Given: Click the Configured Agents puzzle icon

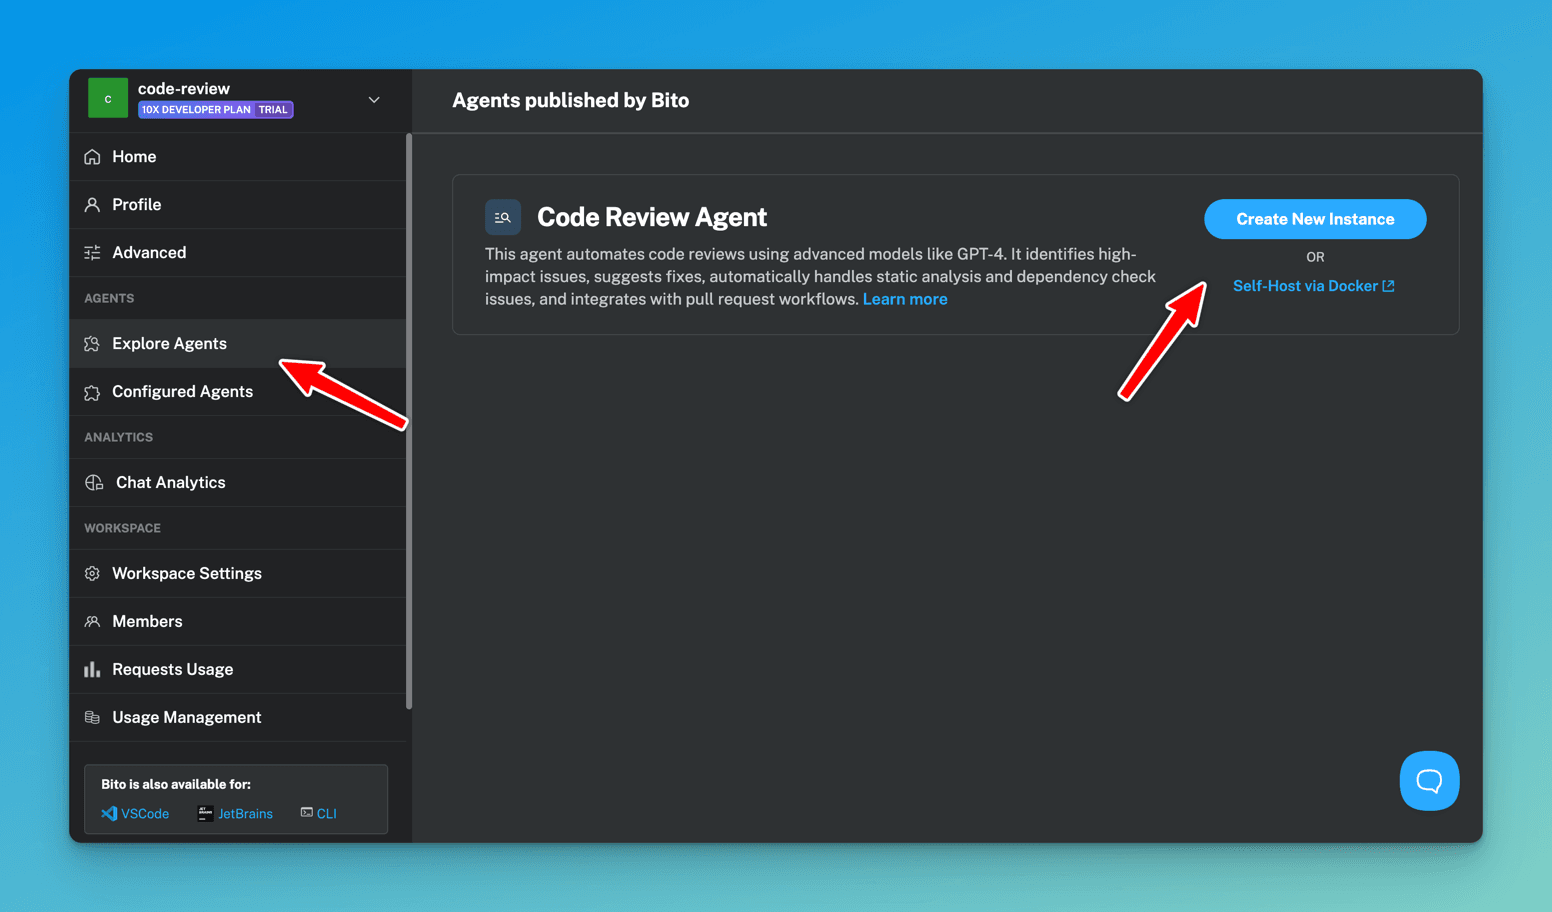Looking at the screenshot, I should click(92, 392).
